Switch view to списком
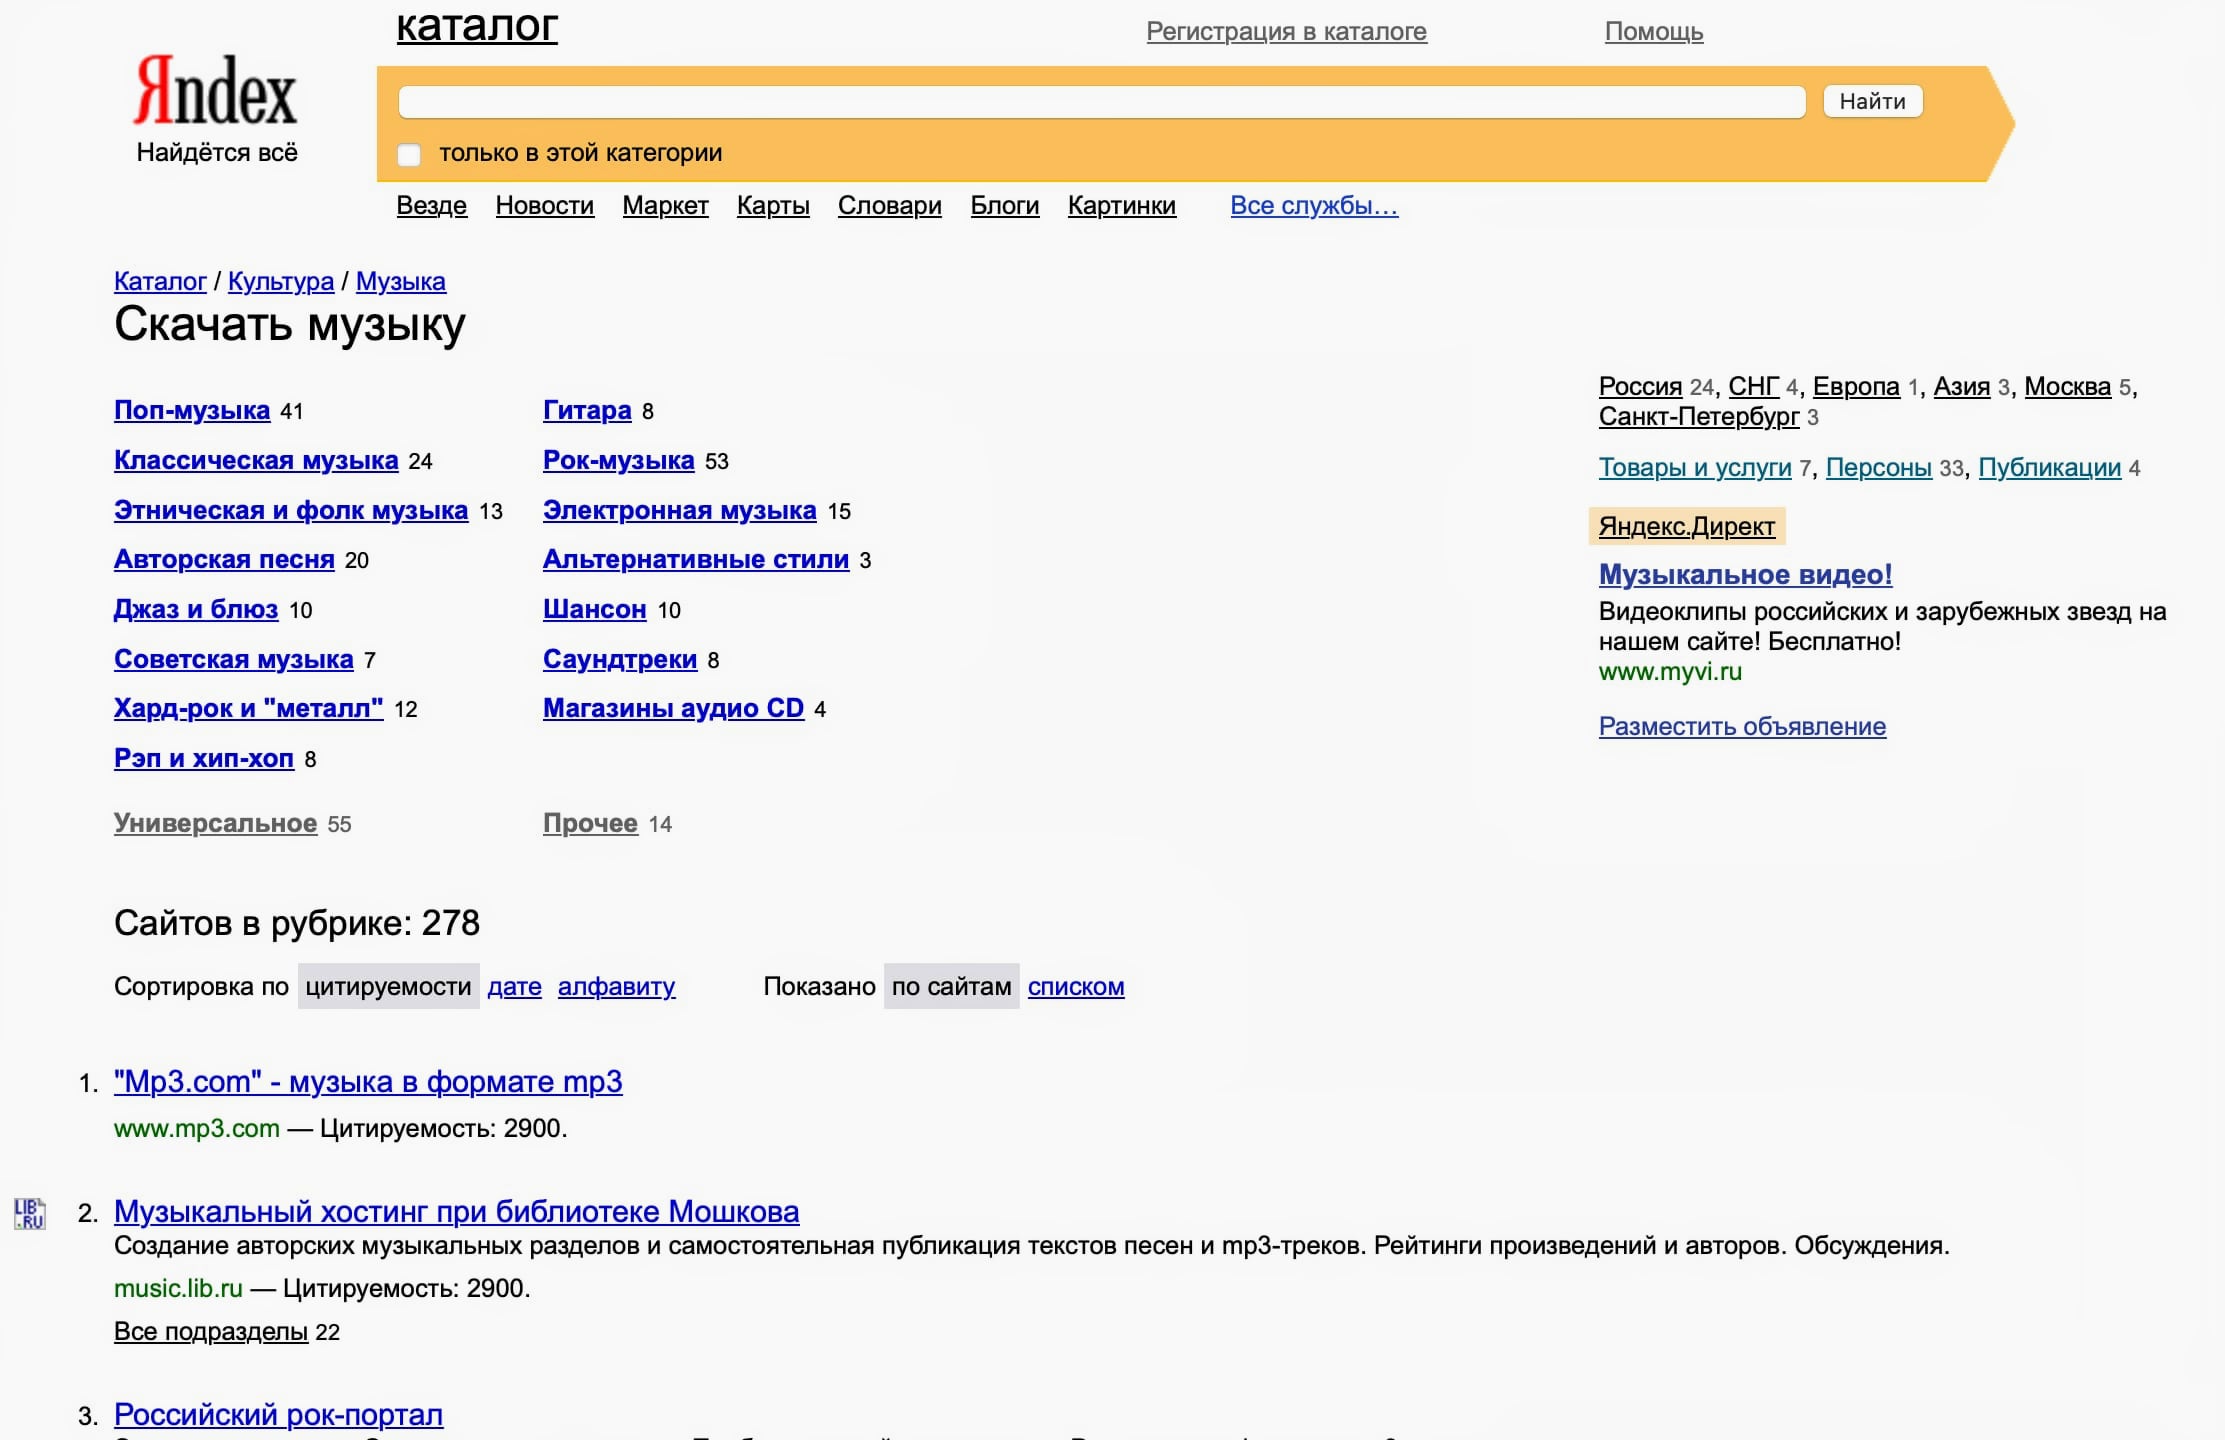The image size is (2225, 1440). pos(1076,987)
